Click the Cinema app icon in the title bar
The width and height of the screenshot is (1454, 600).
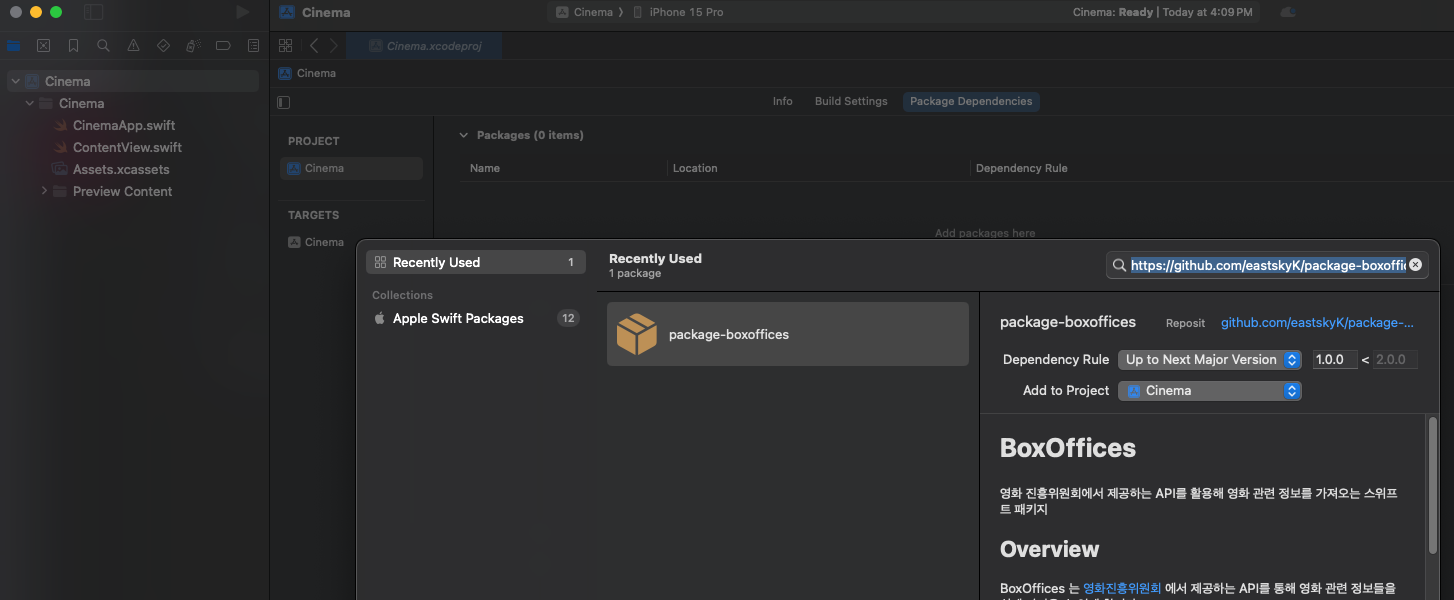(x=287, y=12)
